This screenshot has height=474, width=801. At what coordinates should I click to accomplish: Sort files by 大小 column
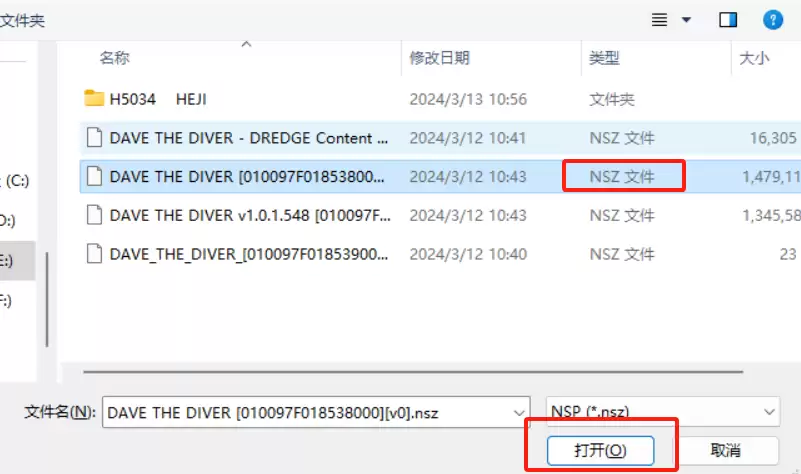[753, 59]
